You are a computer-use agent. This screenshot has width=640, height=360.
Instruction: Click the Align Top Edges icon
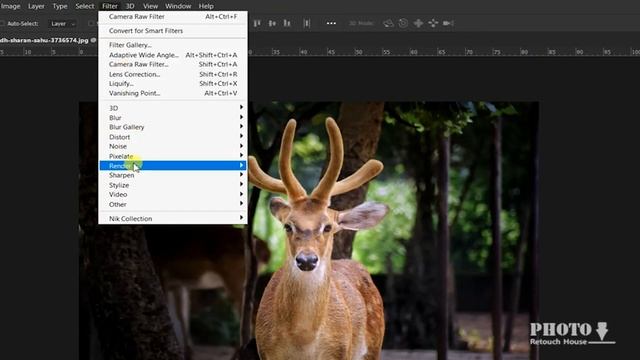coord(257,23)
